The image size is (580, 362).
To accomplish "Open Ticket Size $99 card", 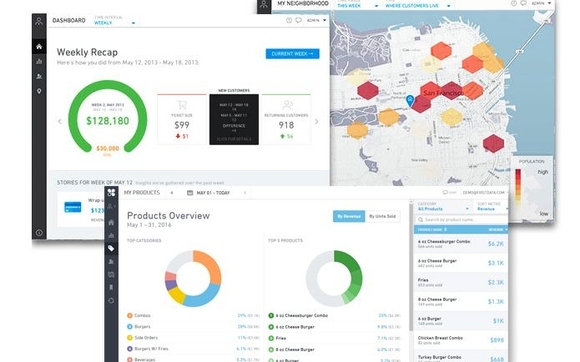I will click(182, 119).
